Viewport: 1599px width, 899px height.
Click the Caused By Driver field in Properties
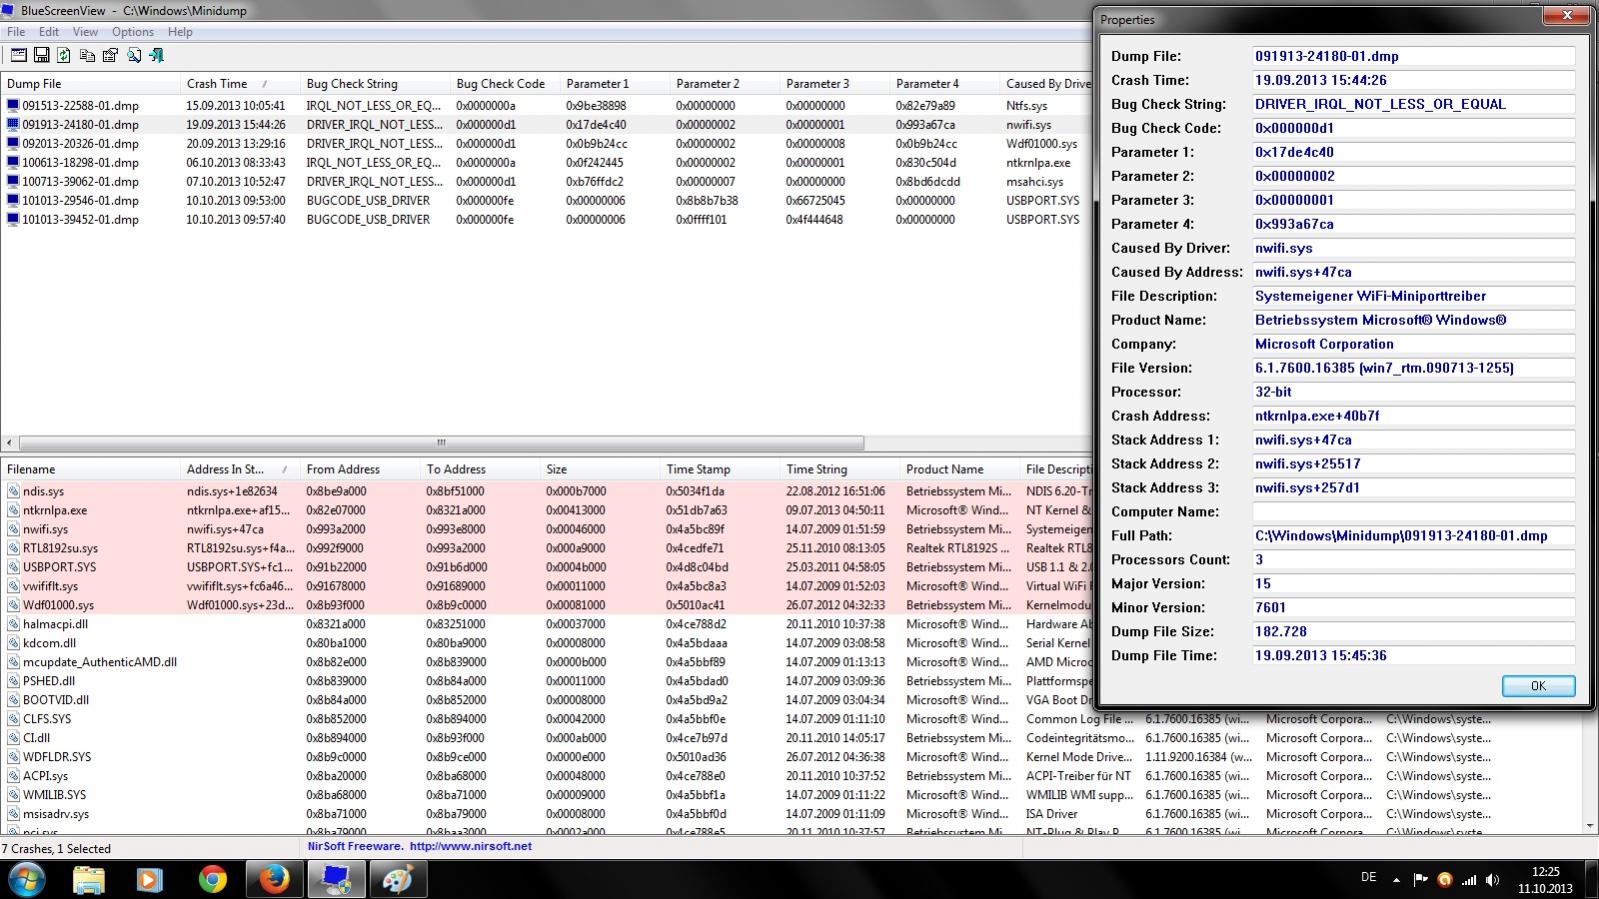coord(1414,248)
